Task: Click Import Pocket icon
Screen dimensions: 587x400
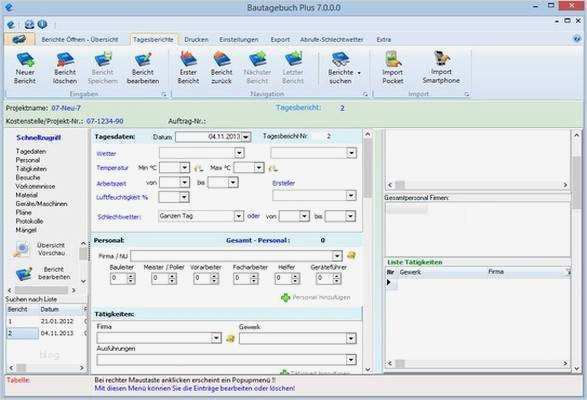Action: 393,59
